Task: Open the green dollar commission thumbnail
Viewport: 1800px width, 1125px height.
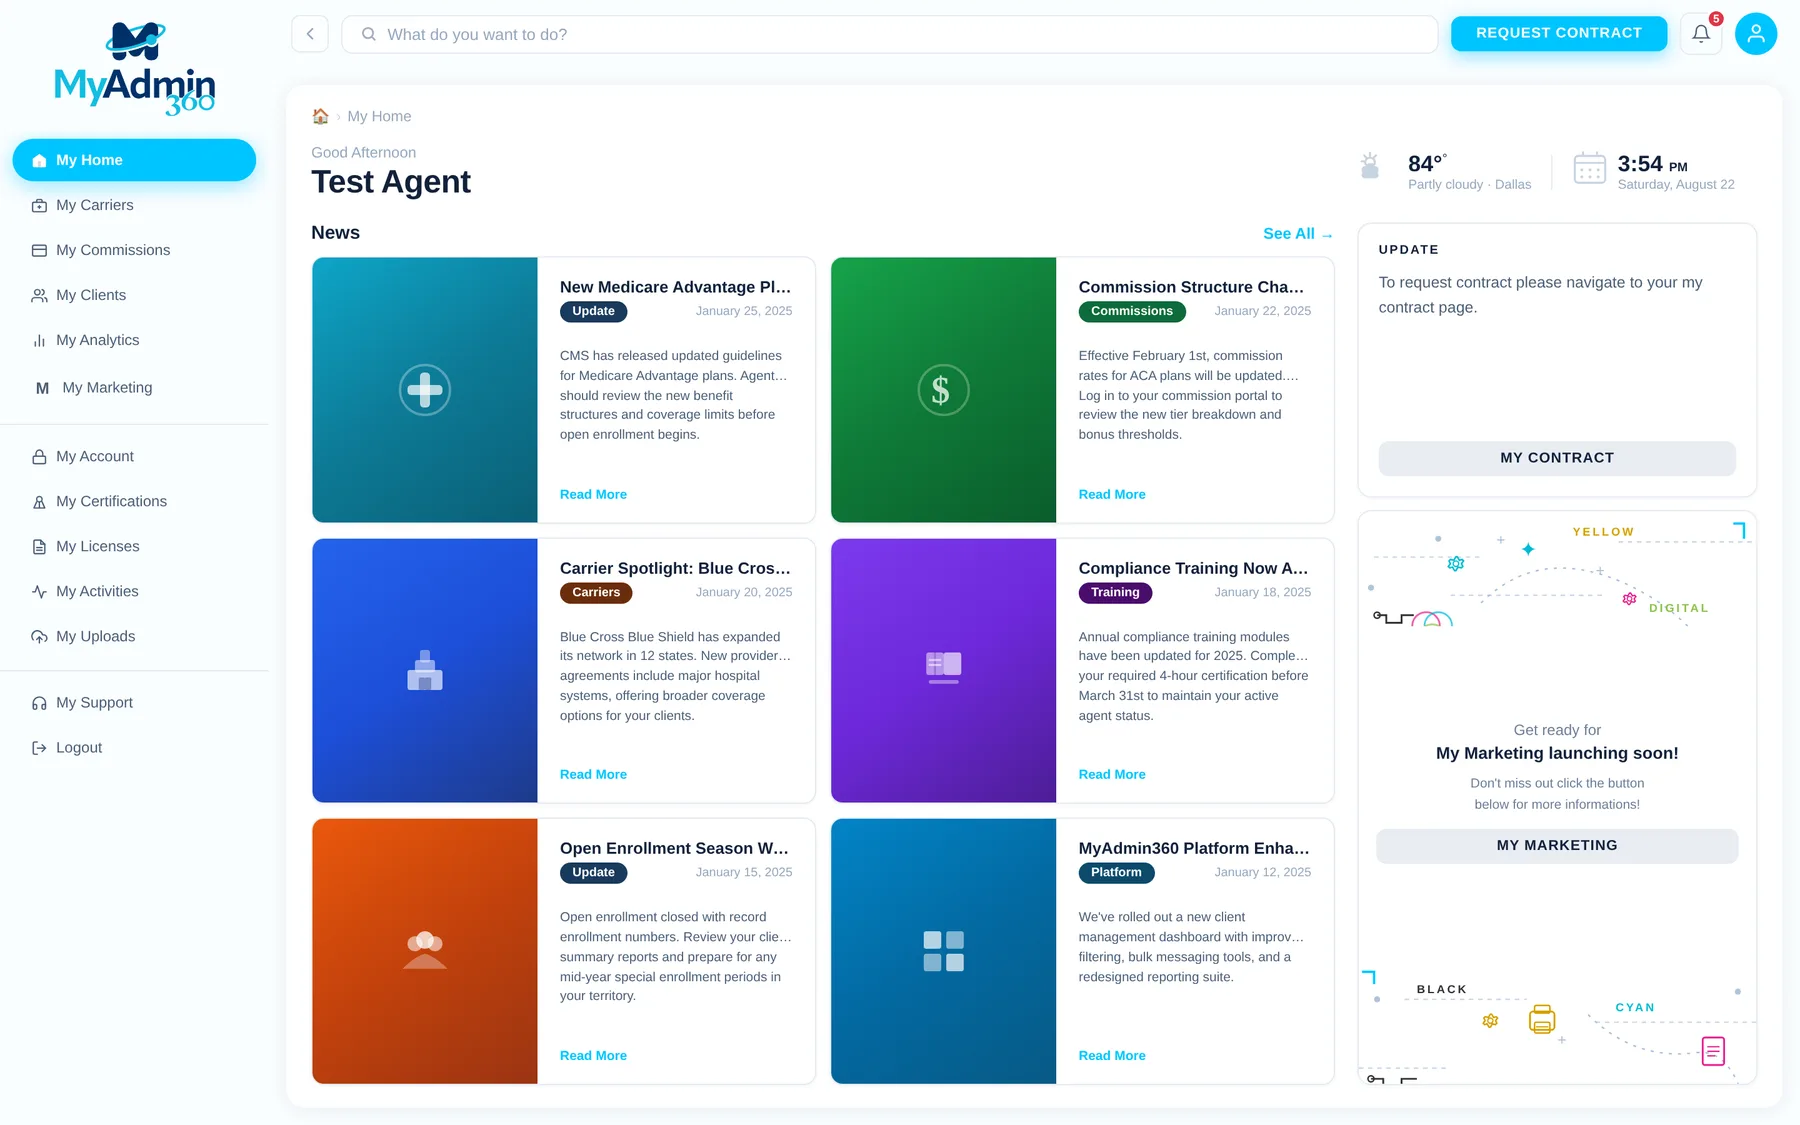Action: [x=943, y=390]
